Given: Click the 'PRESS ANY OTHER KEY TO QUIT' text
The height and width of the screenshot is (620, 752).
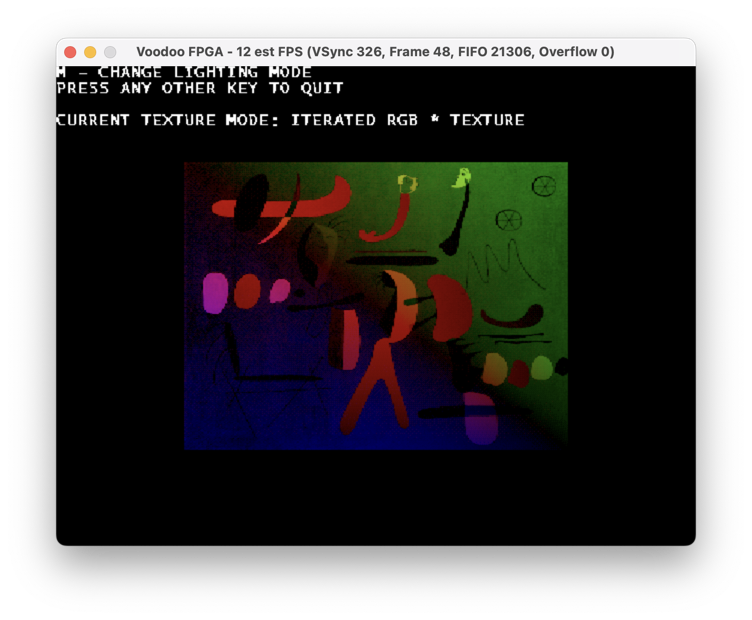Looking at the screenshot, I should point(200,88).
